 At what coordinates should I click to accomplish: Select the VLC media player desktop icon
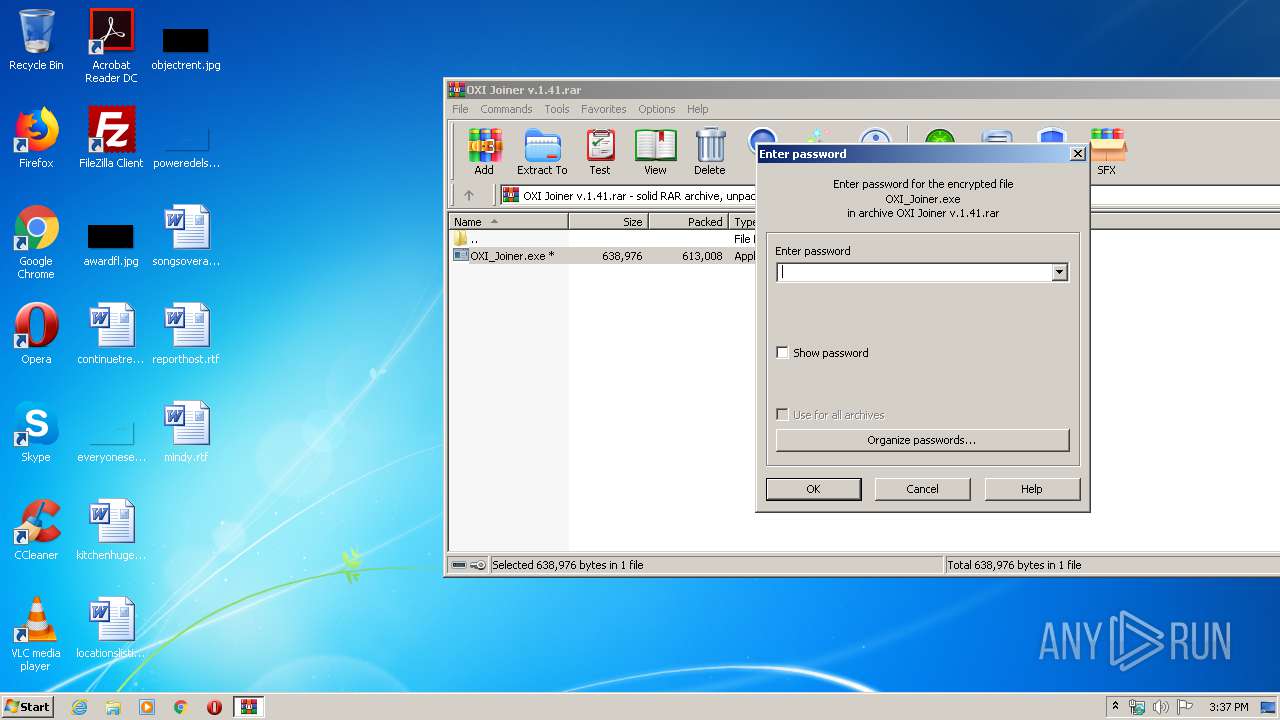coord(36,634)
